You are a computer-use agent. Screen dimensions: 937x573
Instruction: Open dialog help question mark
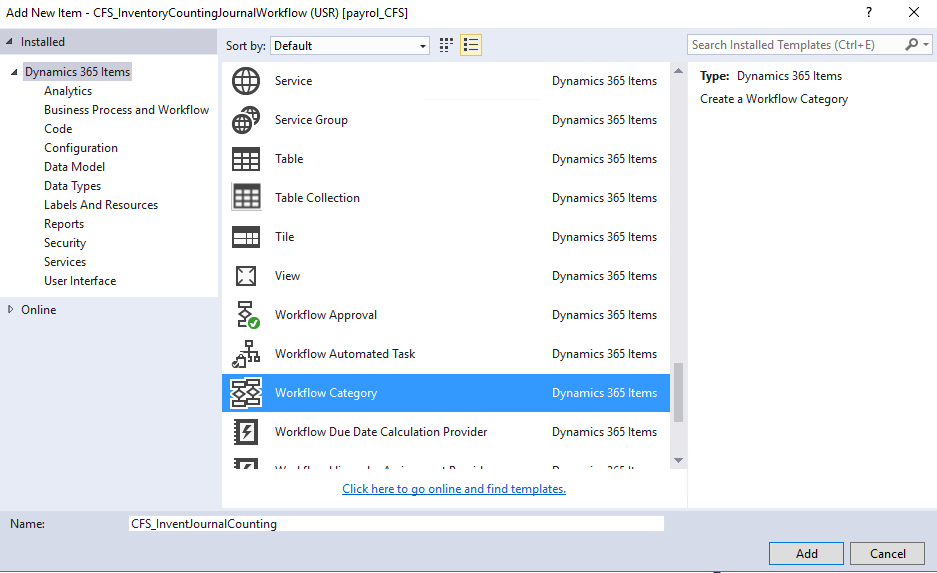pos(868,13)
